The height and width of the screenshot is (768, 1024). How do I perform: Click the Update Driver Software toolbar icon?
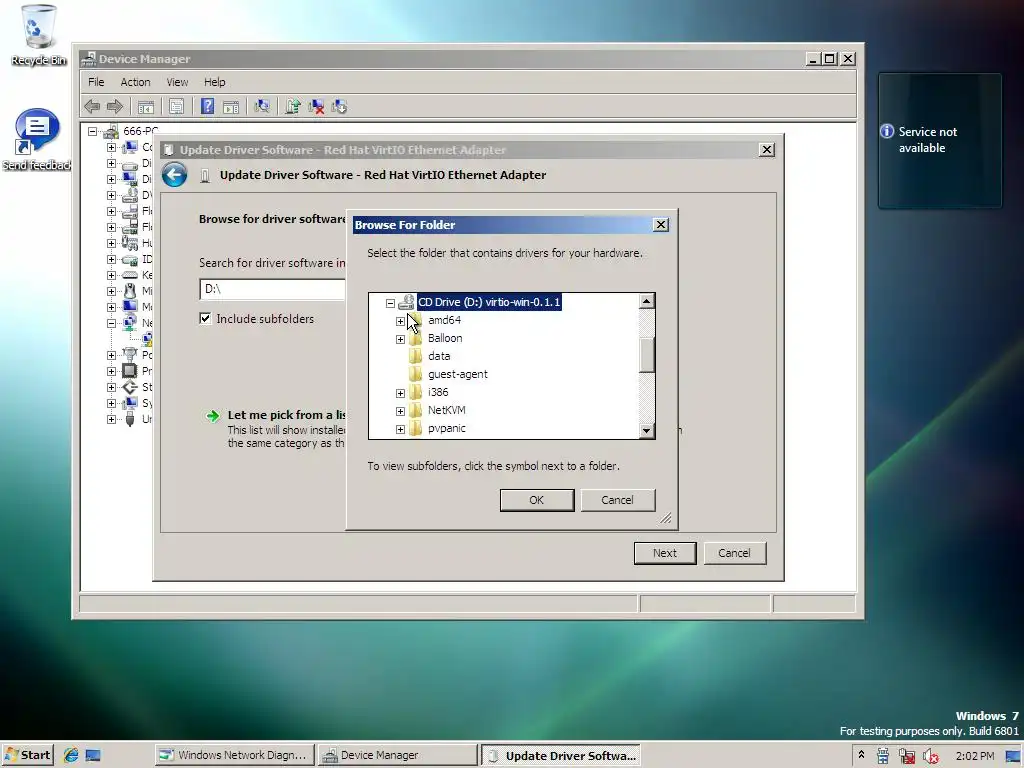(293, 106)
